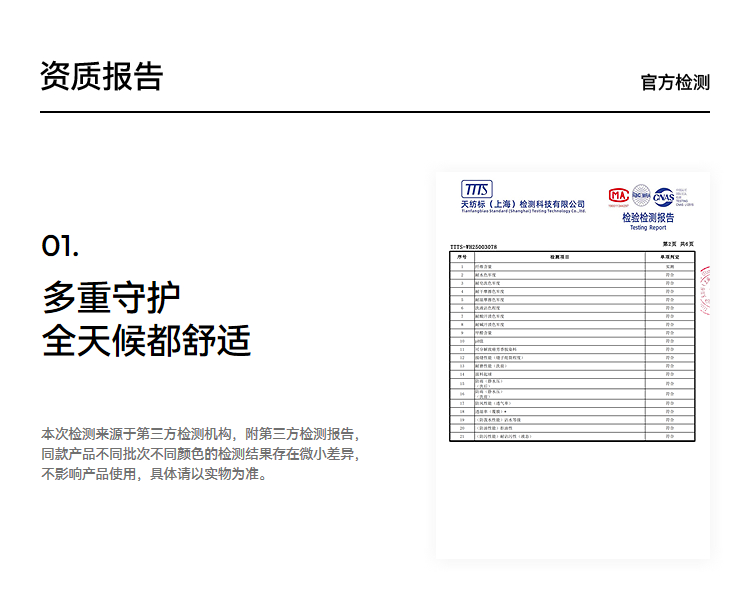Viewport: 750px width, 594px height.
Task: Click the 全天候都舒适 headline
Action: (146, 341)
